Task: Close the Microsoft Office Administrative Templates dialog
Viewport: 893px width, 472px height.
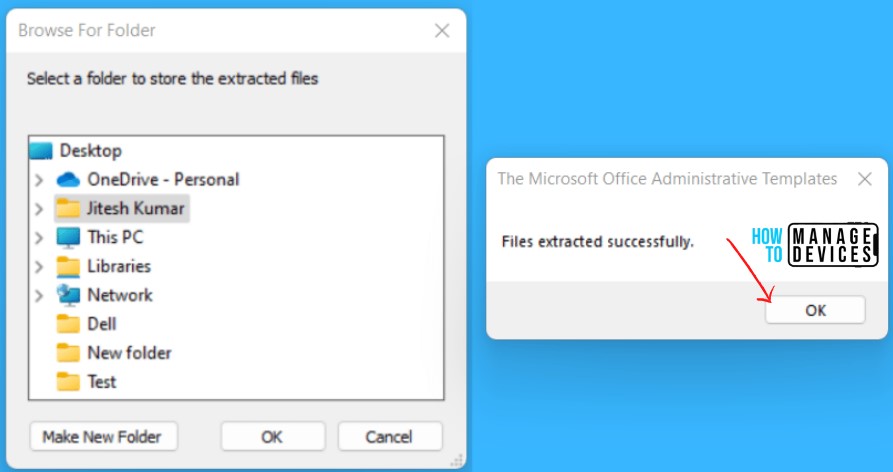Action: 865,179
